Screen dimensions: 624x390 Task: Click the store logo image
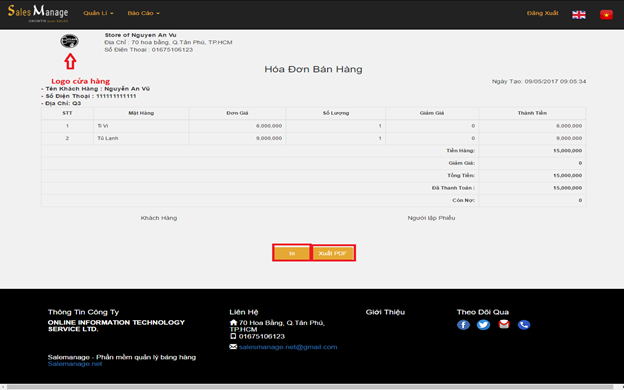pyautogui.click(x=70, y=41)
